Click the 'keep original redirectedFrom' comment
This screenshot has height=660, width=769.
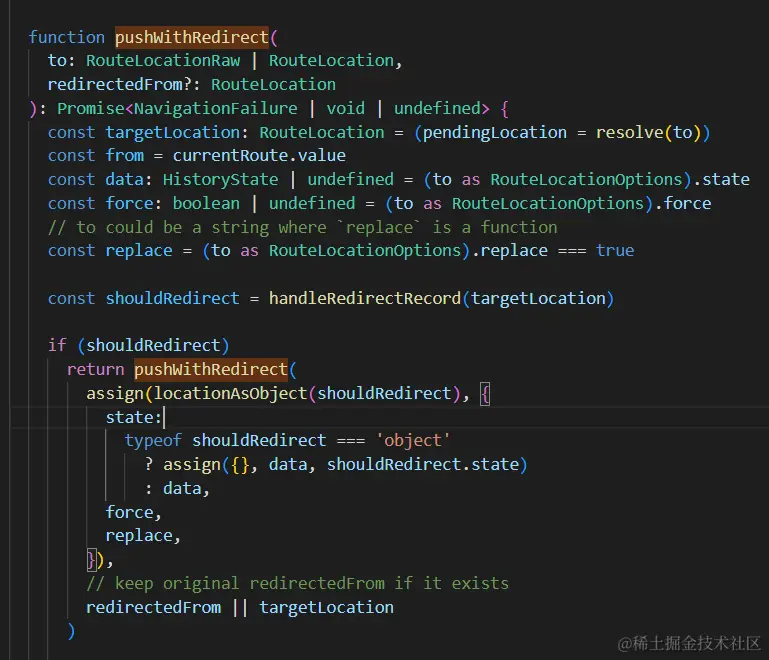(x=298, y=583)
